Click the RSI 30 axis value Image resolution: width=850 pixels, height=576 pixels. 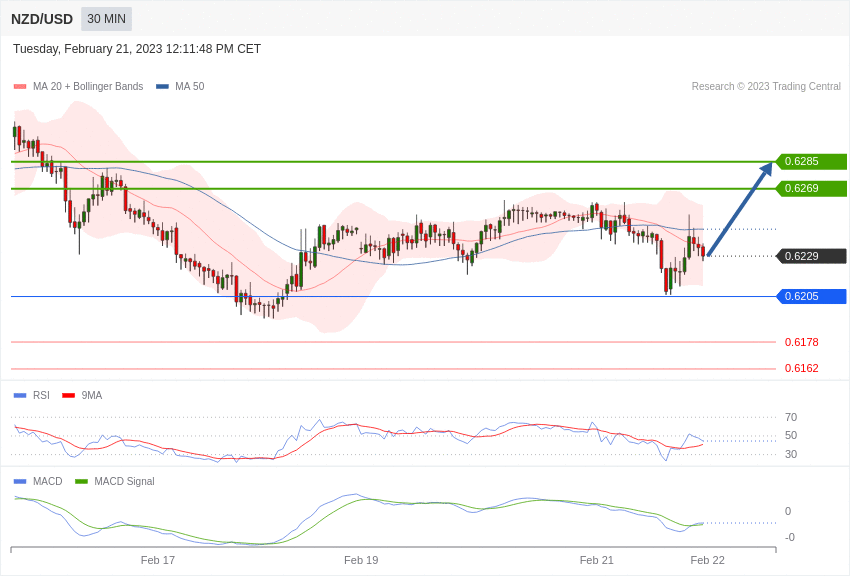791,454
